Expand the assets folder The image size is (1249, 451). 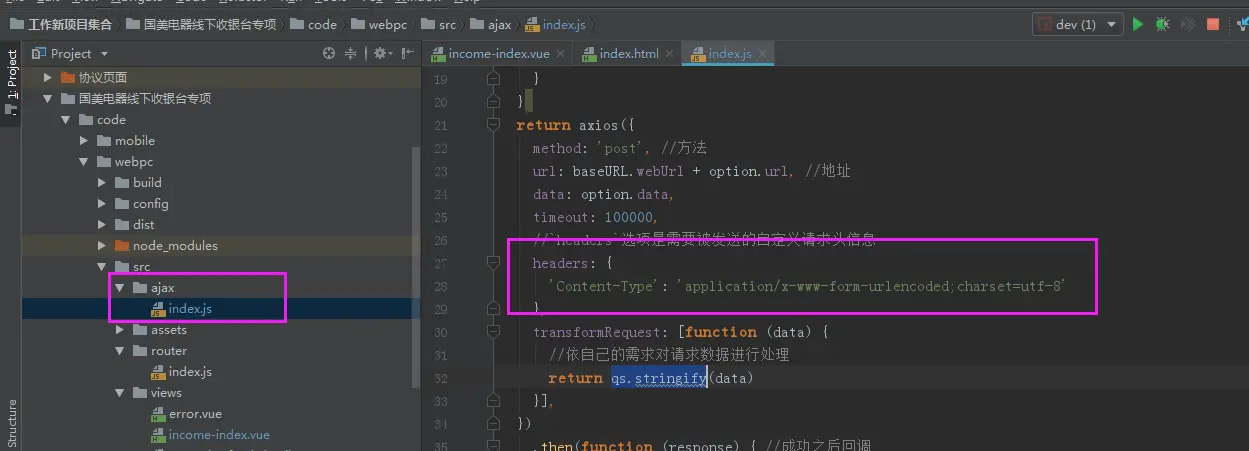click(x=120, y=329)
